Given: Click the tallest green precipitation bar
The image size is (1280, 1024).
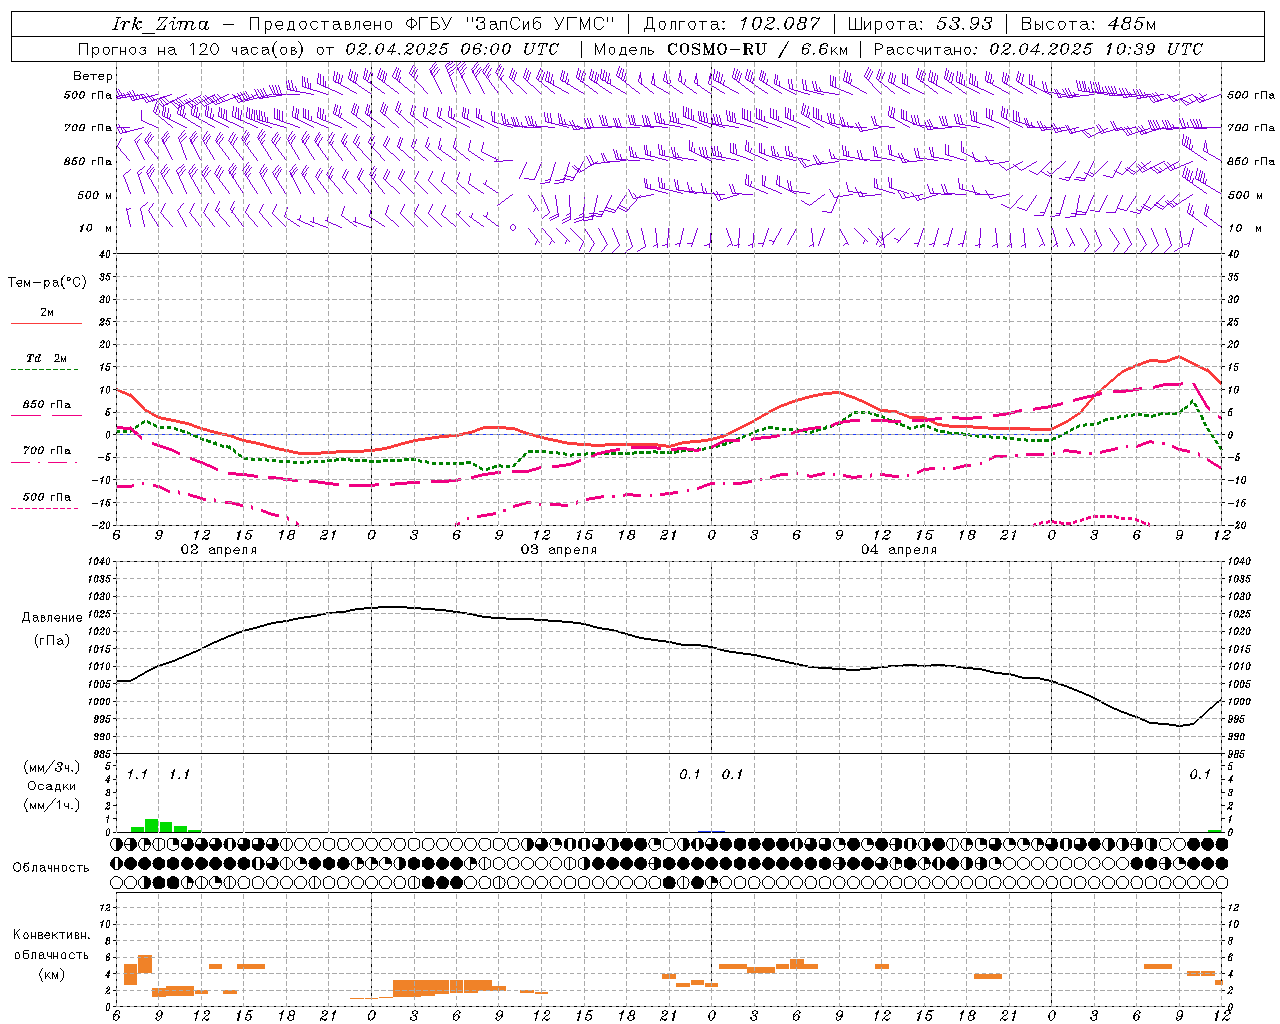Looking at the screenshot, I should tap(152, 825).
